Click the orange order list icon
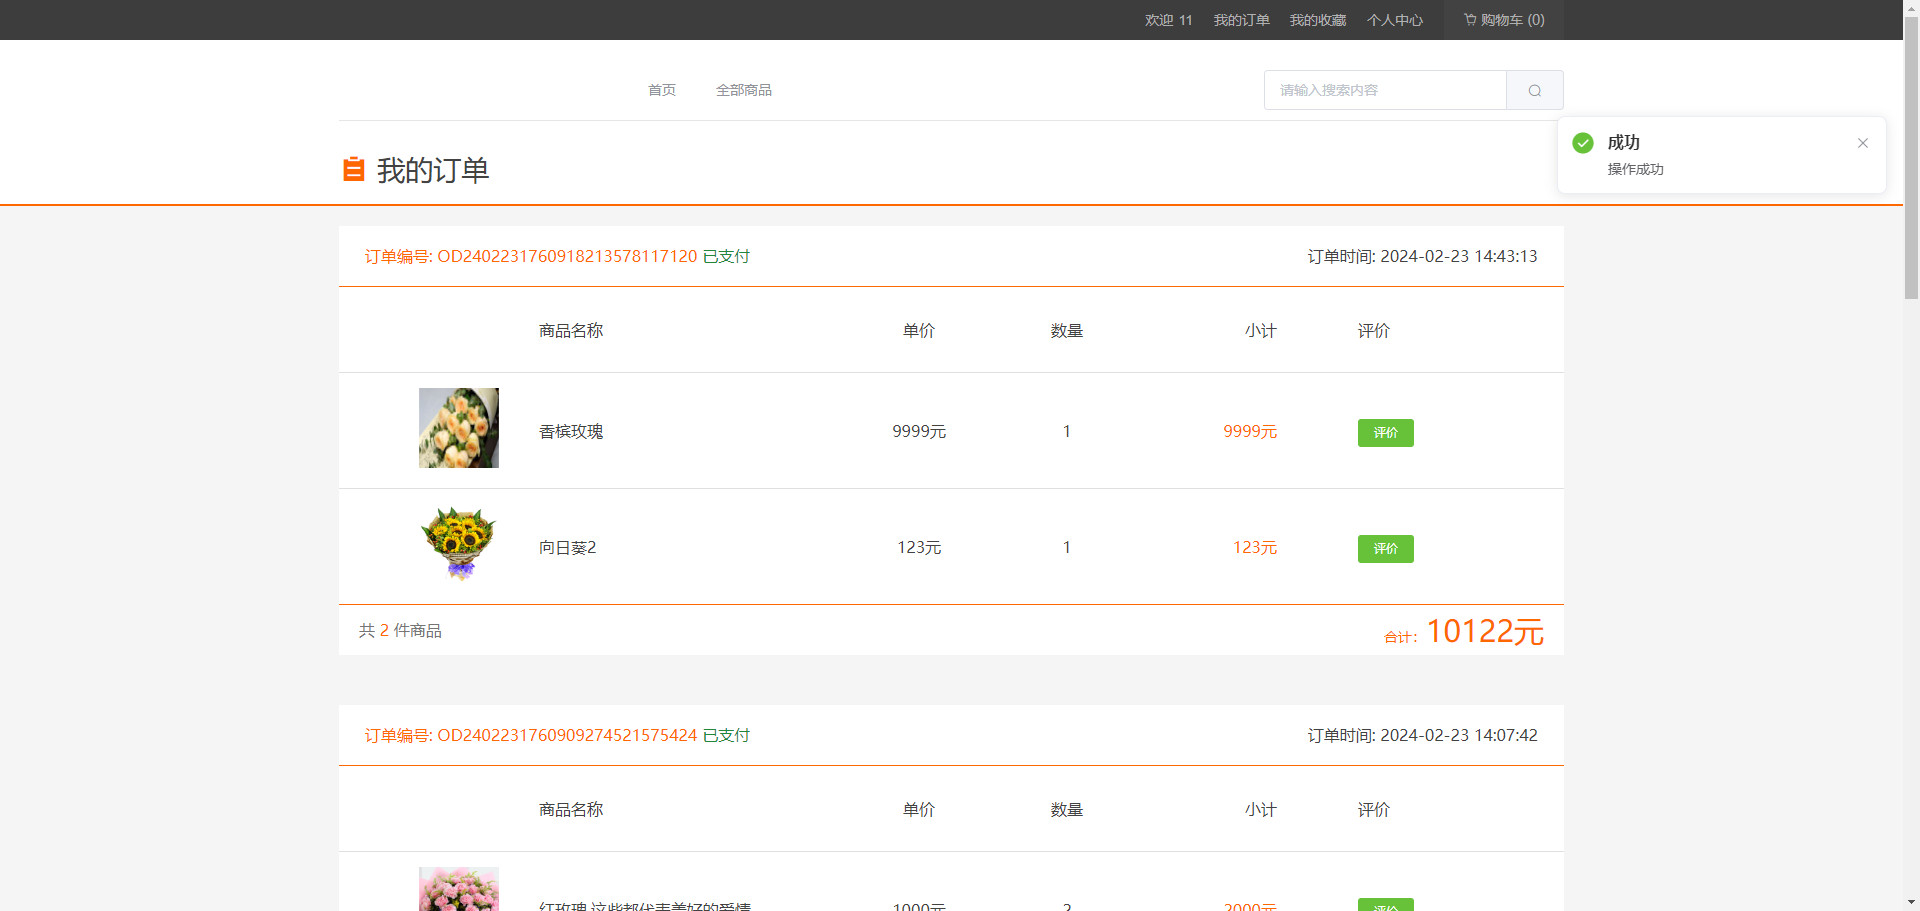This screenshot has height=911, width=1920. click(353, 170)
